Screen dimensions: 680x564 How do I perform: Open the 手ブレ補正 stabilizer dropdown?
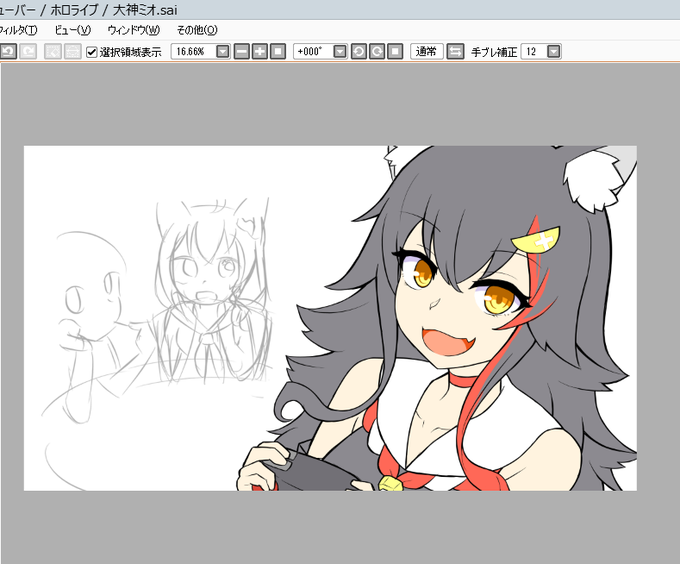(554, 52)
